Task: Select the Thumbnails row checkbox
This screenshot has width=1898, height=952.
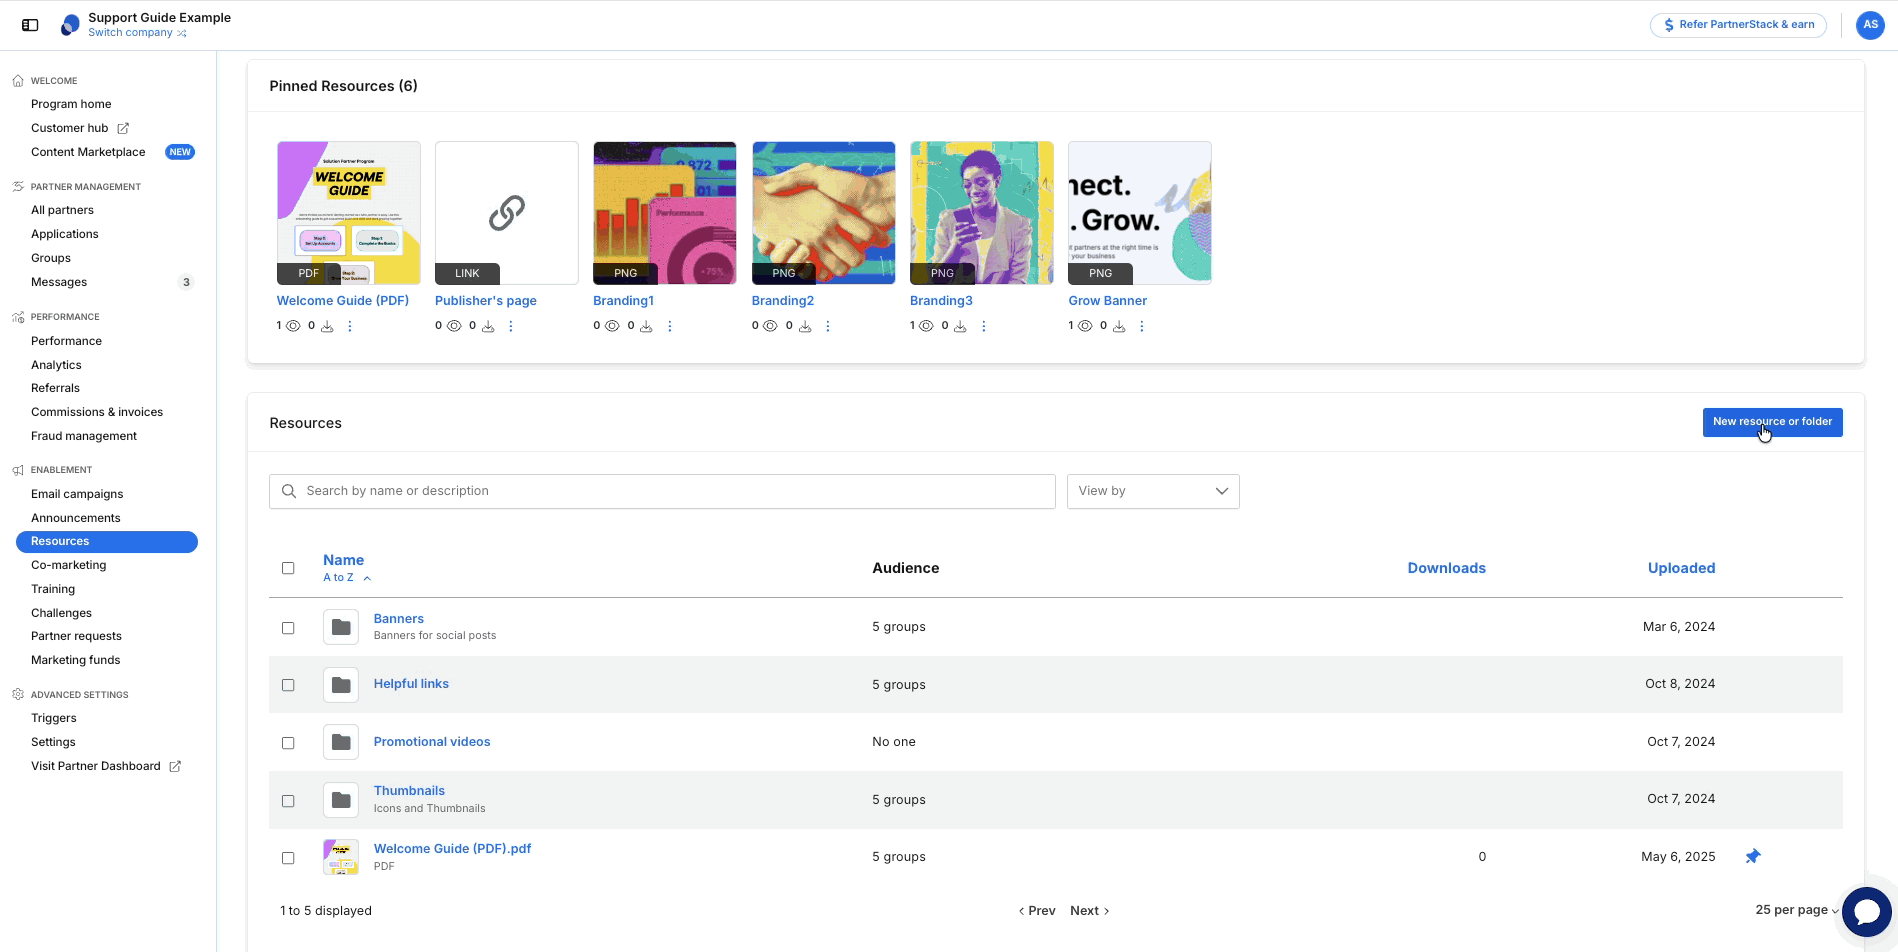Action: click(x=288, y=801)
